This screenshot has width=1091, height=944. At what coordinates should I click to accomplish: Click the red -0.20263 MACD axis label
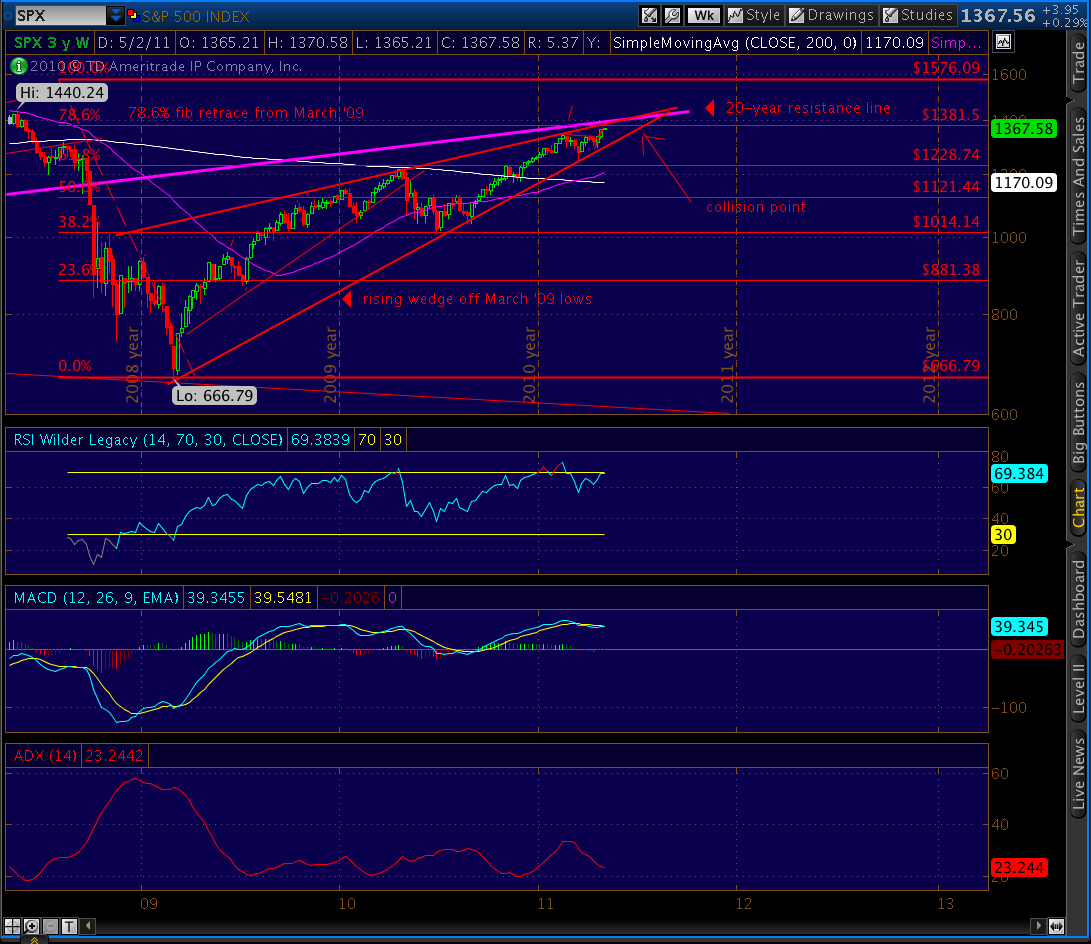click(x=1027, y=649)
